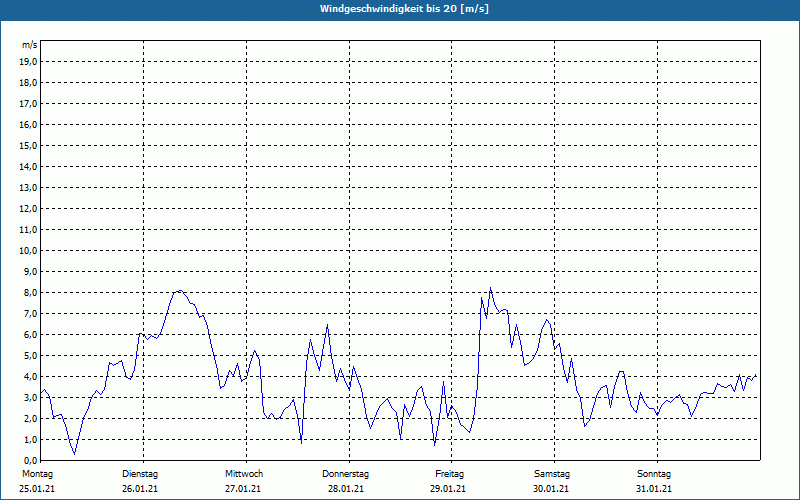Select the 29.01.21 date label
800x500 pixels.
tap(448, 489)
